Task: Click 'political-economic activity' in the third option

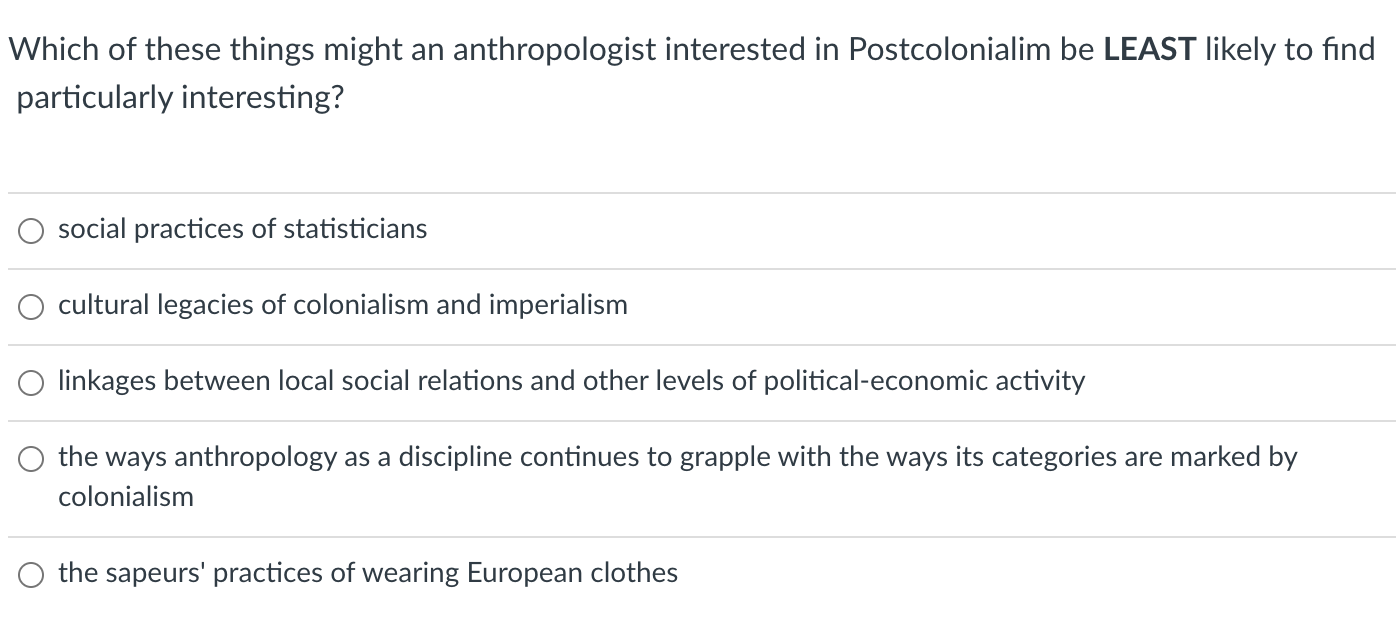Action: [924, 381]
